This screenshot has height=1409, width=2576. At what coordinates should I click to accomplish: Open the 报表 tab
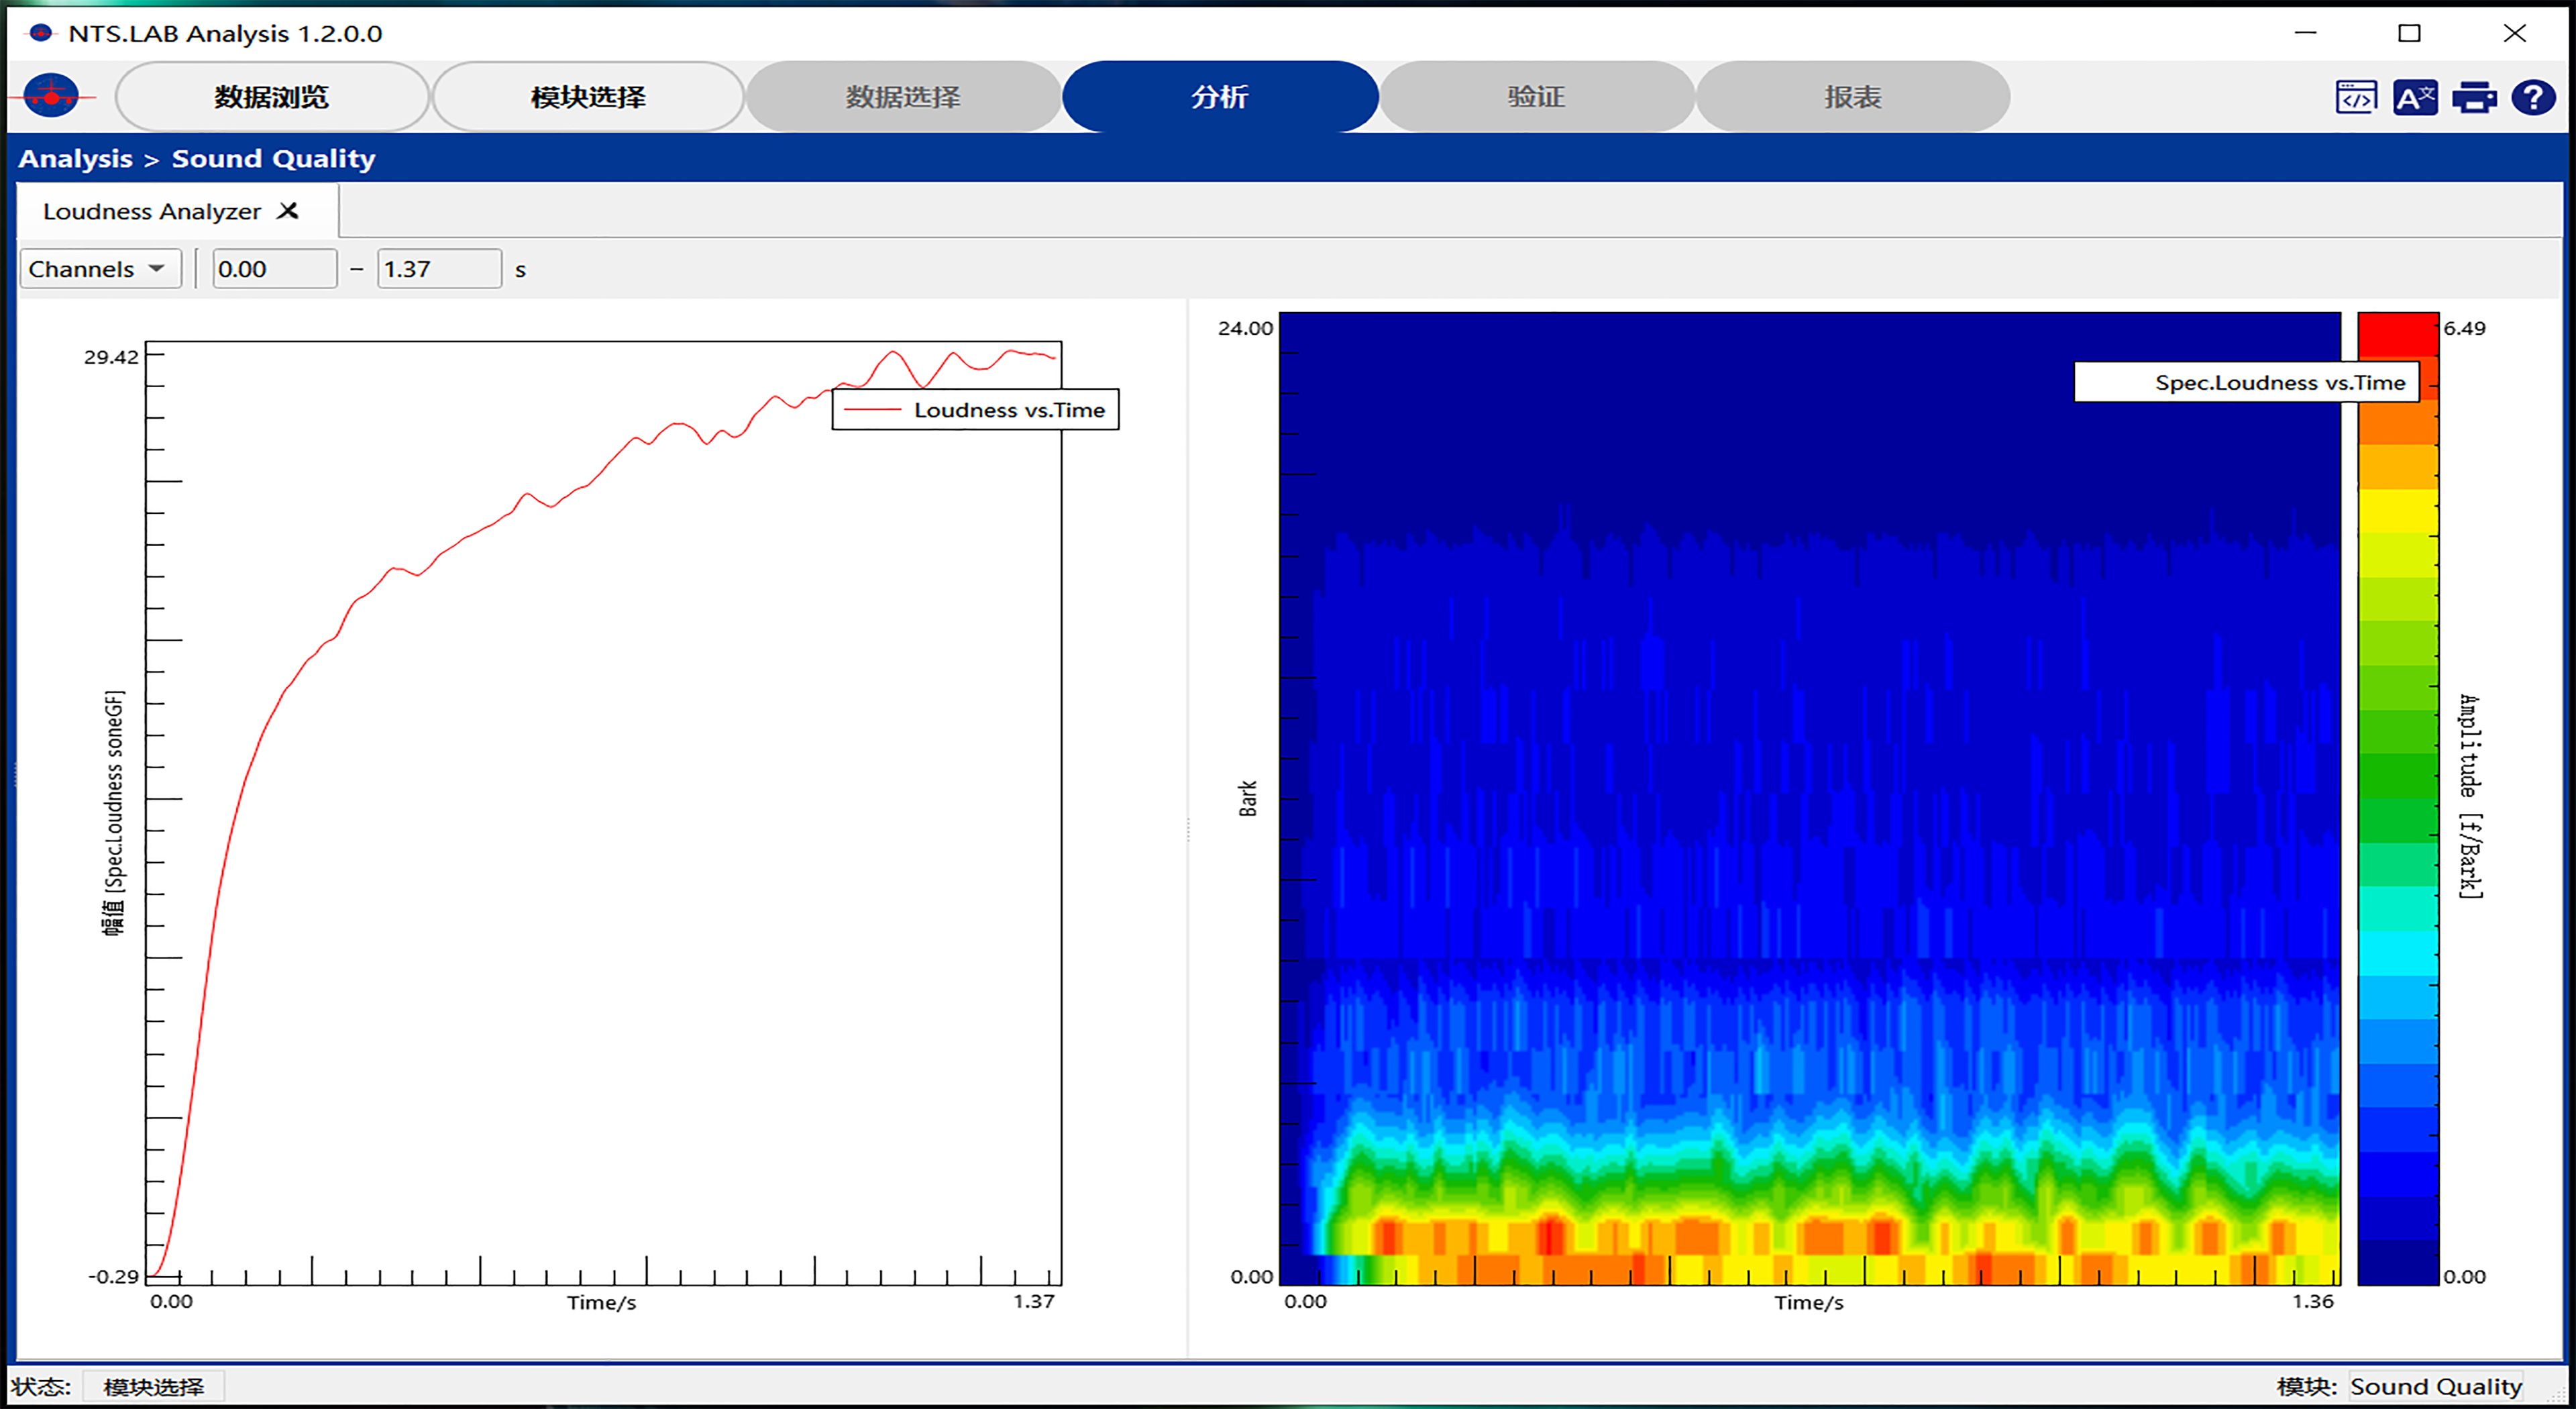[1852, 97]
